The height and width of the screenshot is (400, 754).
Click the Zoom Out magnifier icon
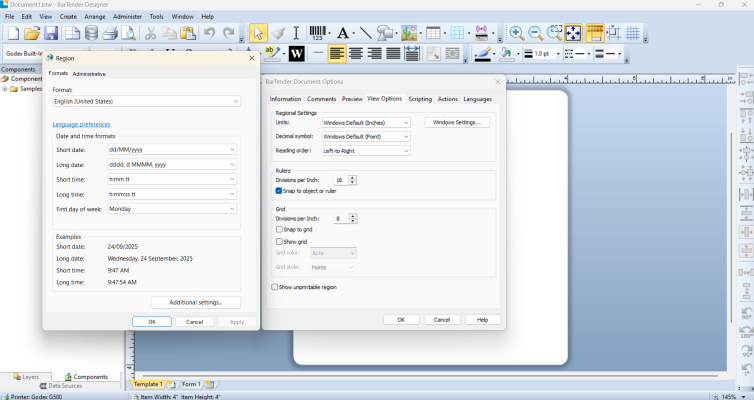click(x=535, y=33)
